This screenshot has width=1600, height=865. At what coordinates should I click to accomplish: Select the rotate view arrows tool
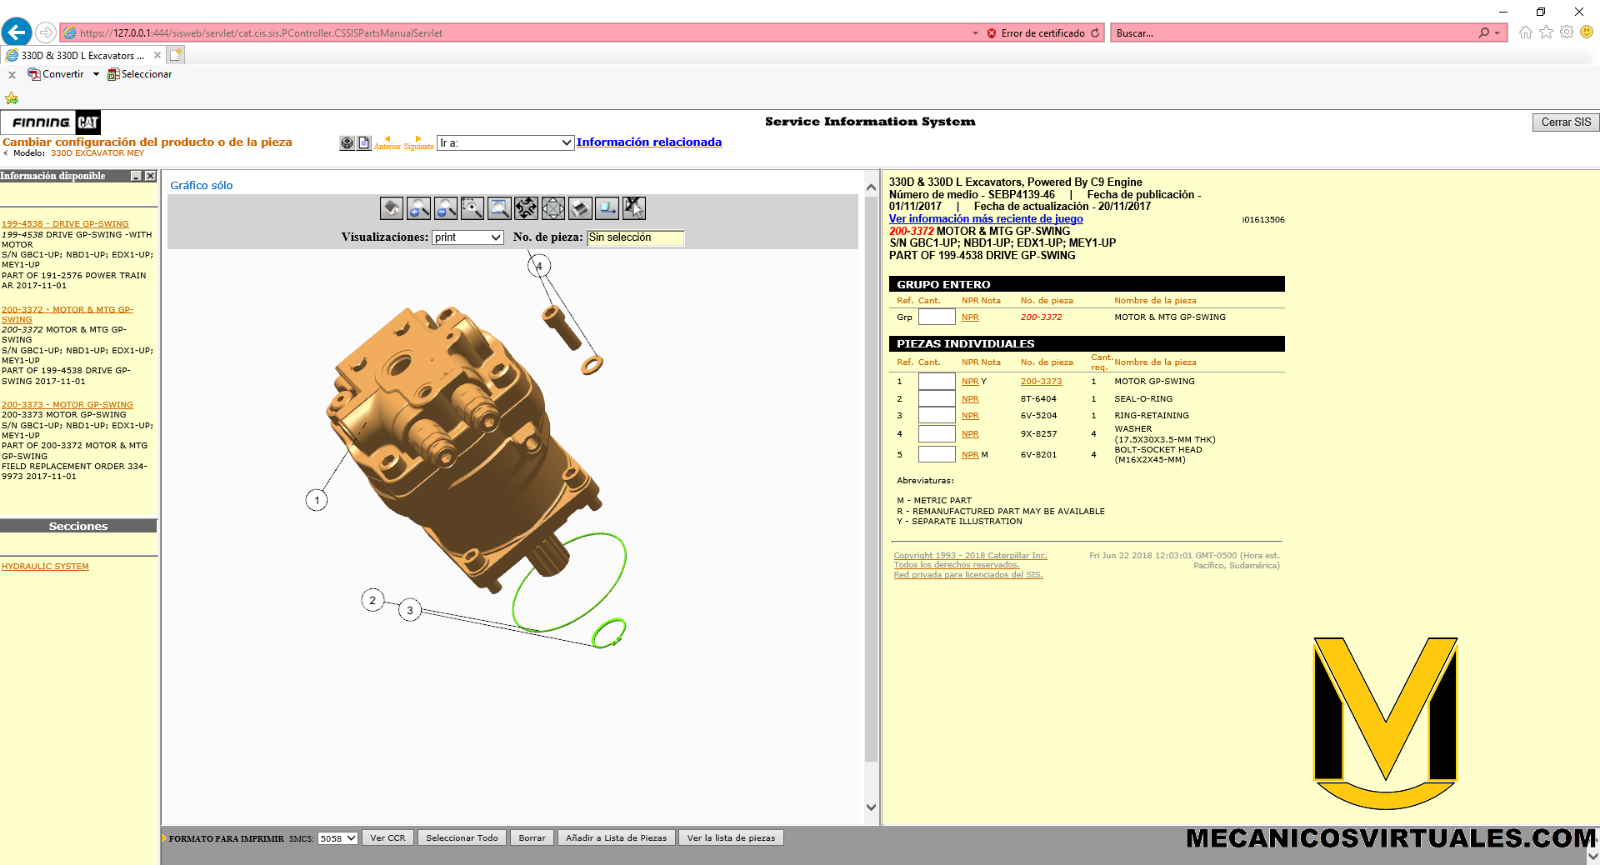pyautogui.click(x=526, y=208)
